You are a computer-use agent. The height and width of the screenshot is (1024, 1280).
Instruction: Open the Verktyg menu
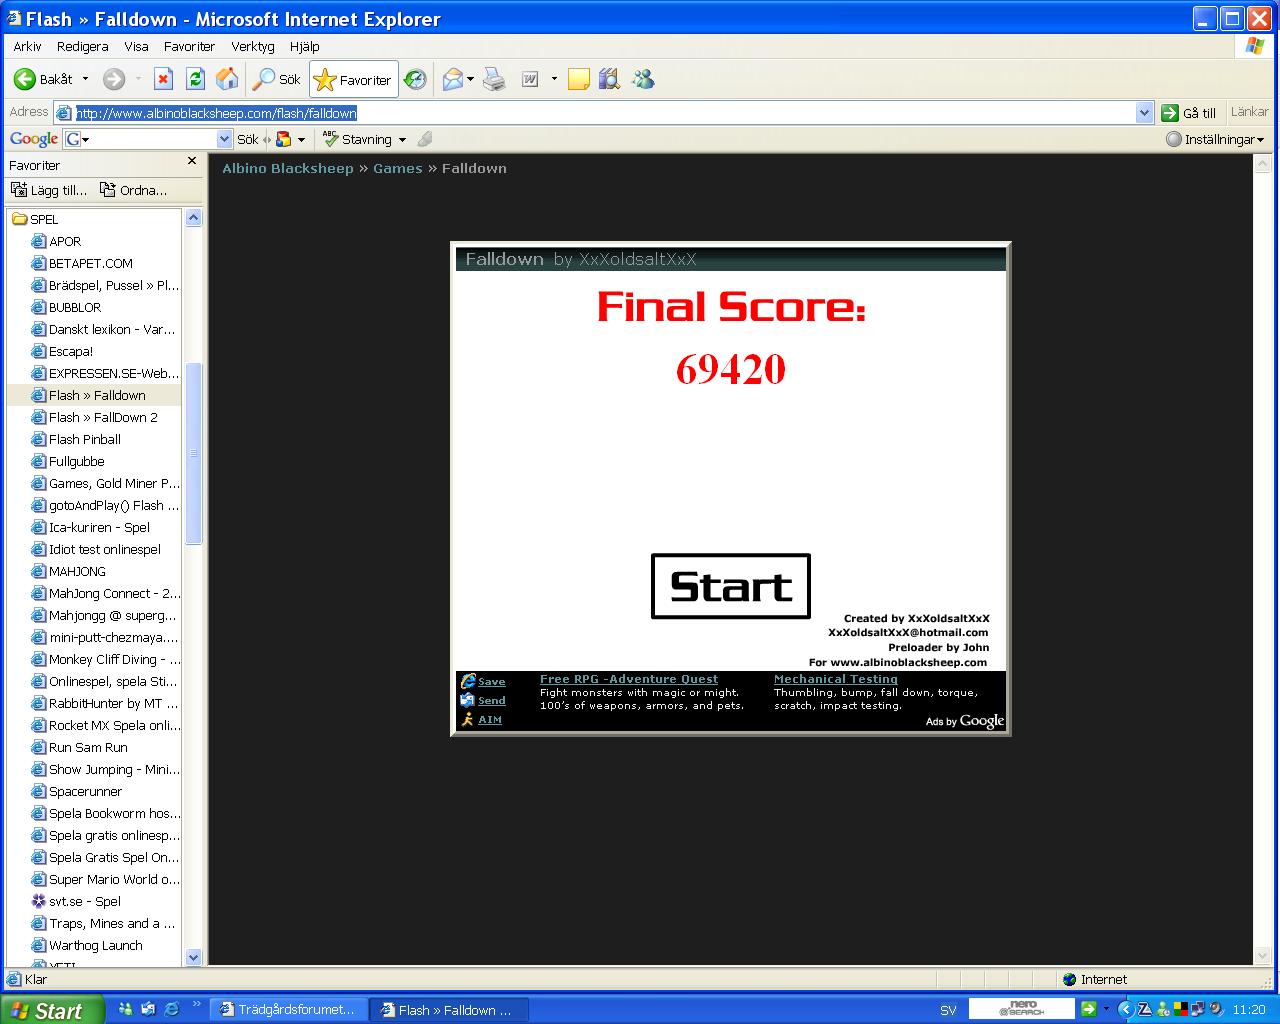[252, 46]
